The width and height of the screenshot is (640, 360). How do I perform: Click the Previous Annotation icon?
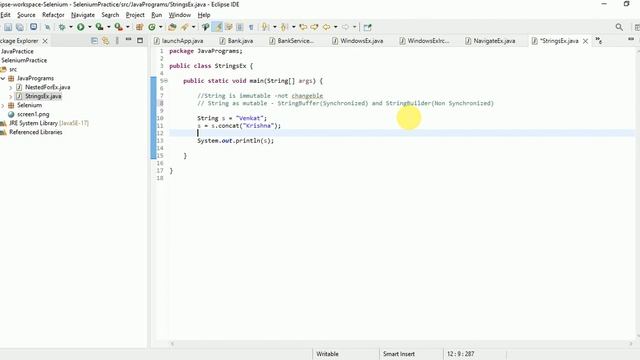pyautogui.click(x=284, y=27)
